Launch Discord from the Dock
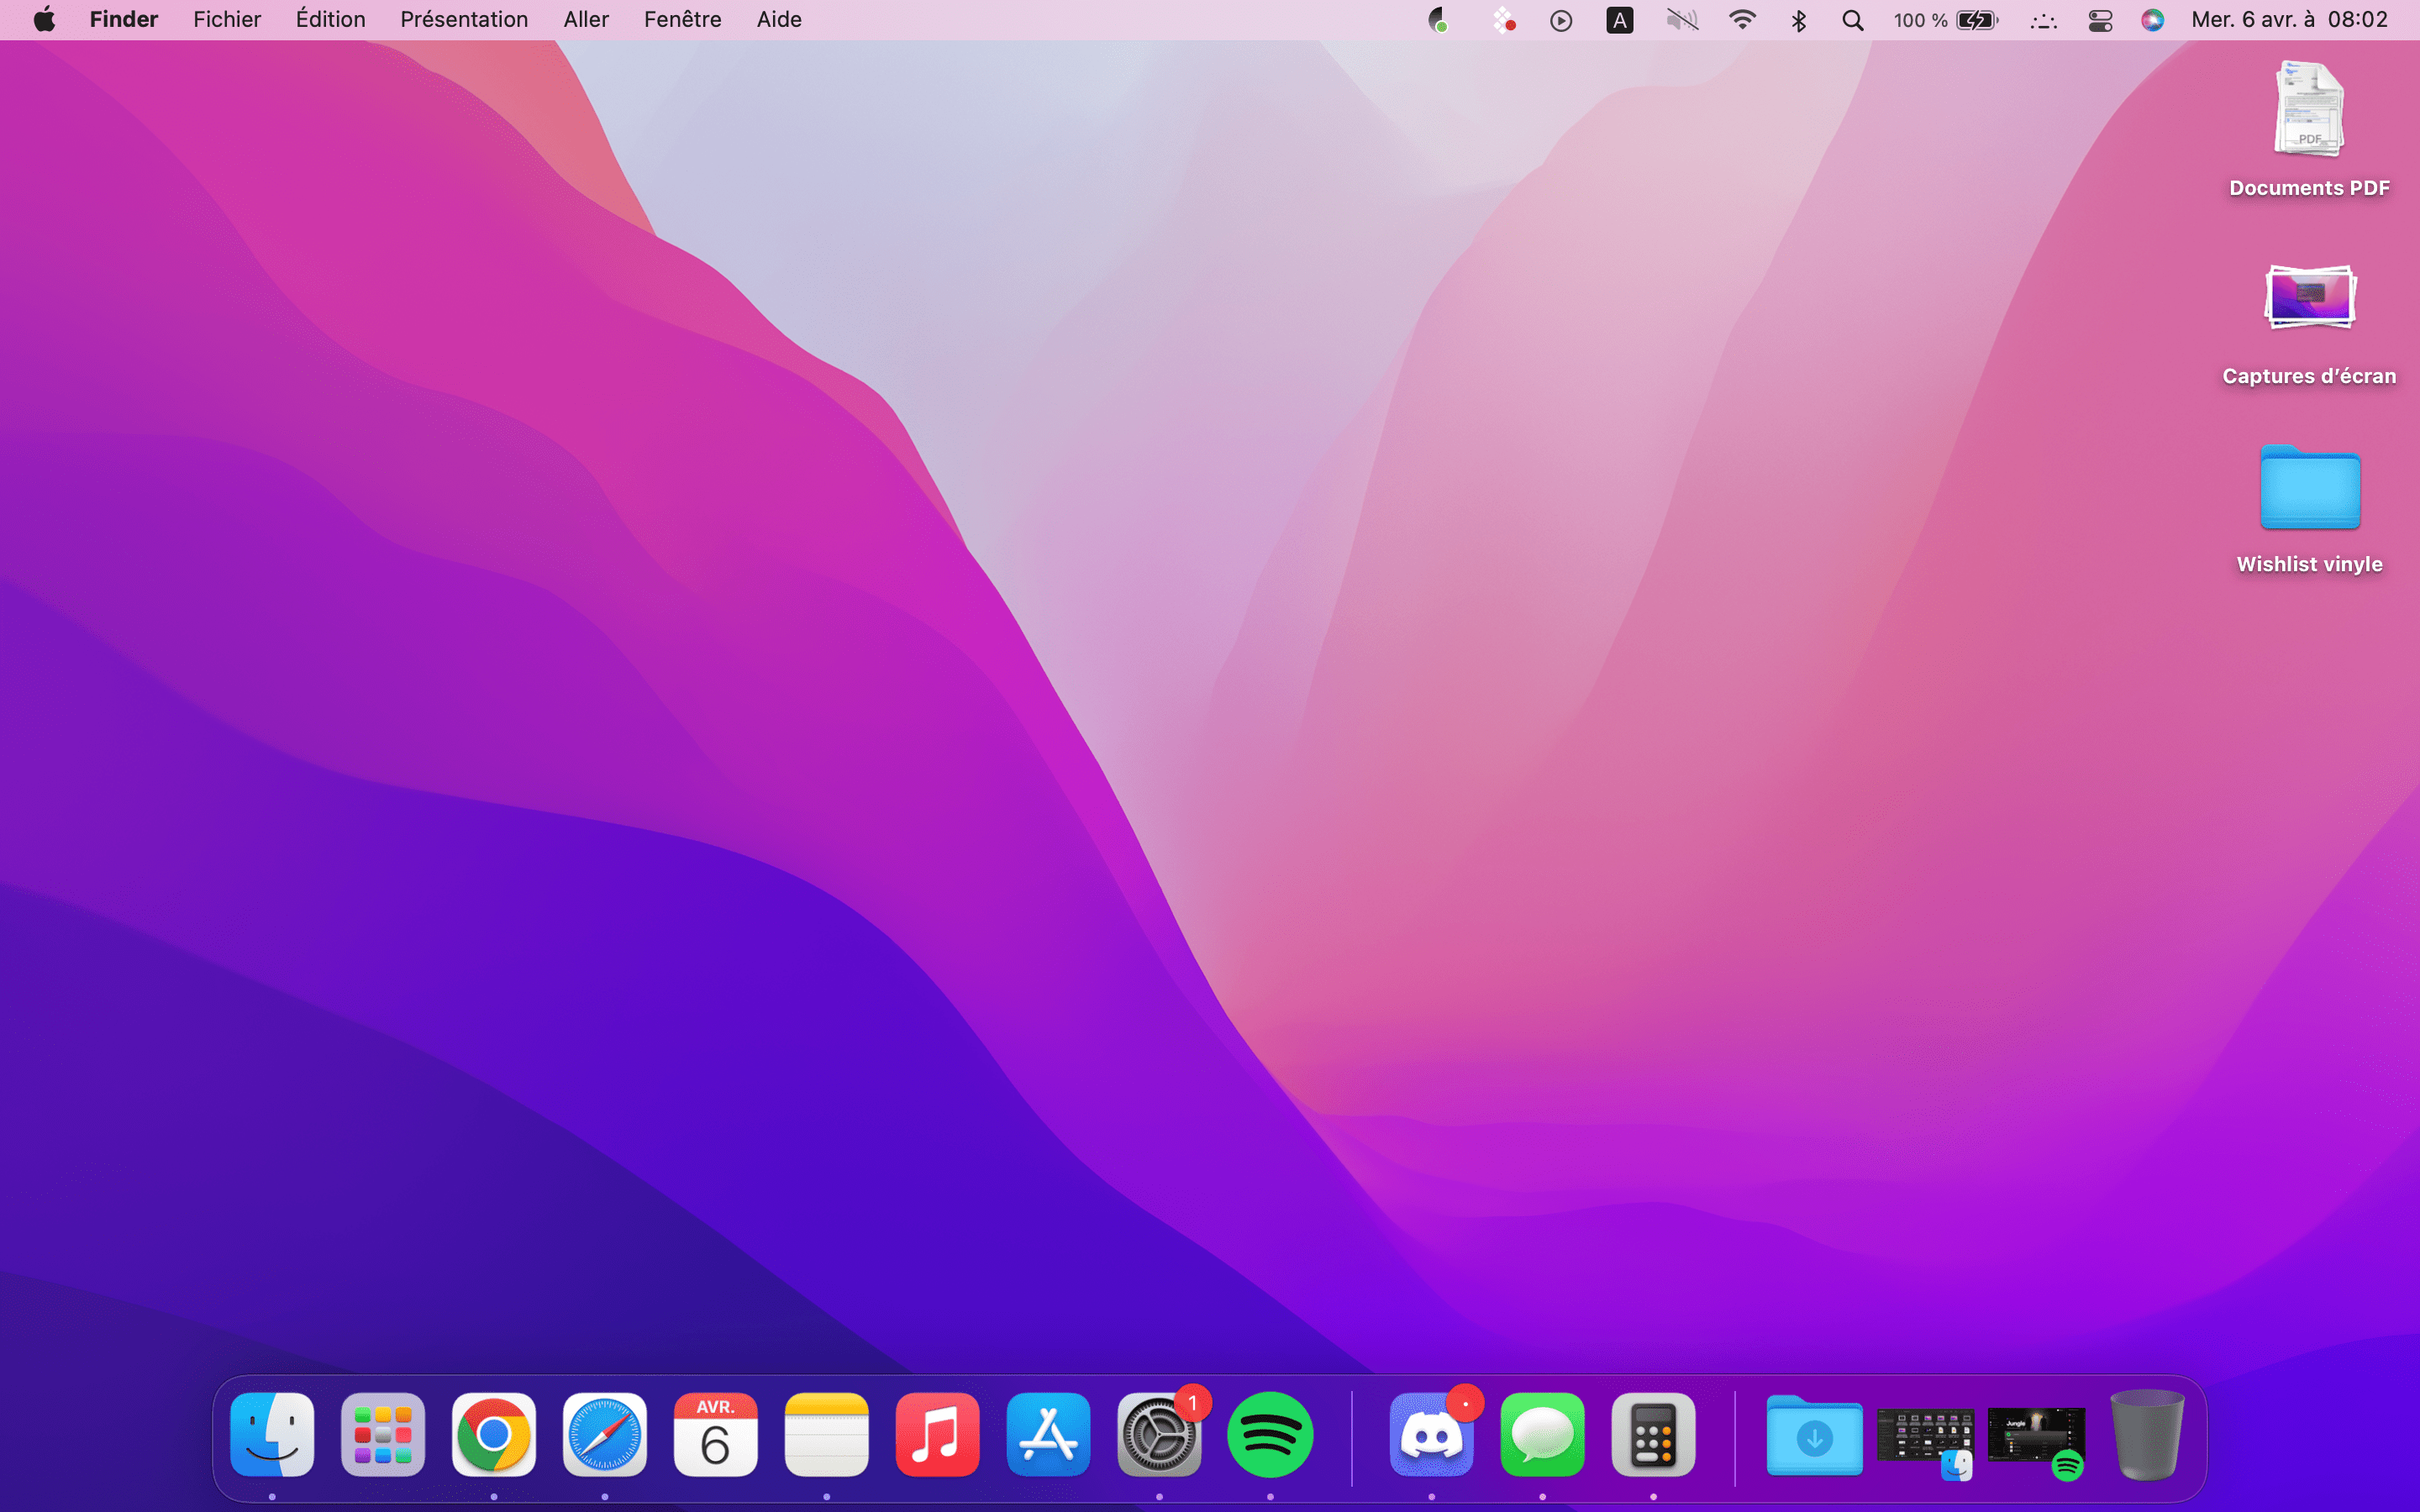Viewport: 2420px width, 1512px height. coord(1431,1435)
